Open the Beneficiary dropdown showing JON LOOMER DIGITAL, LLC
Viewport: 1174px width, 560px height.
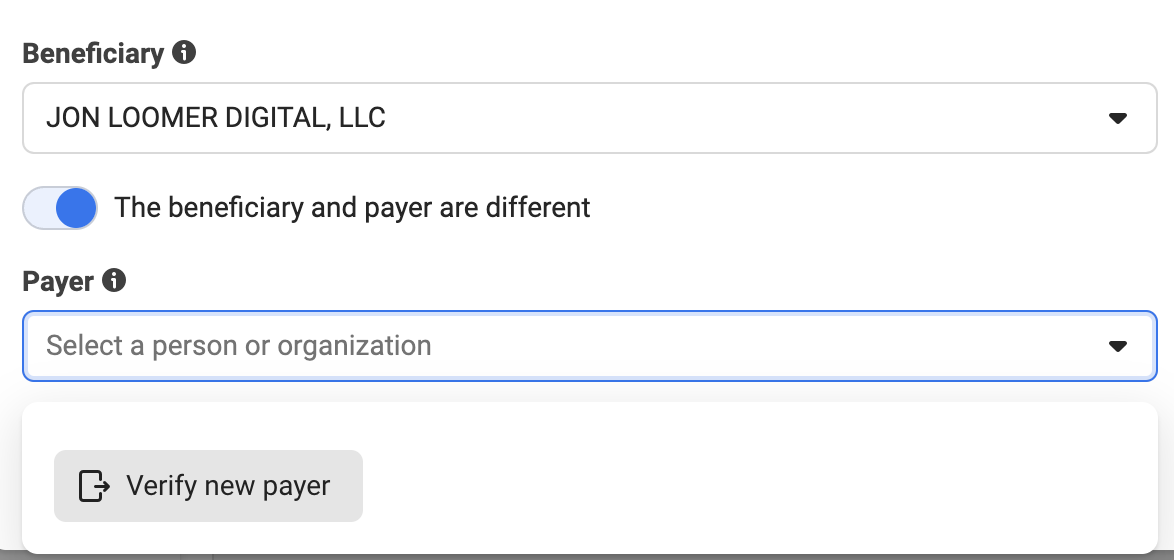pyautogui.click(x=590, y=118)
